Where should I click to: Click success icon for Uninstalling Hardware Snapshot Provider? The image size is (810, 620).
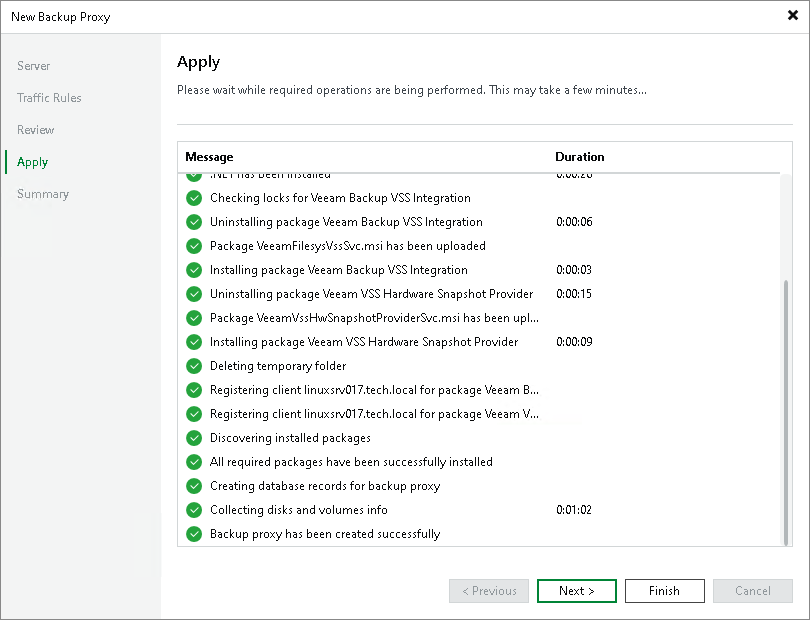[194, 294]
